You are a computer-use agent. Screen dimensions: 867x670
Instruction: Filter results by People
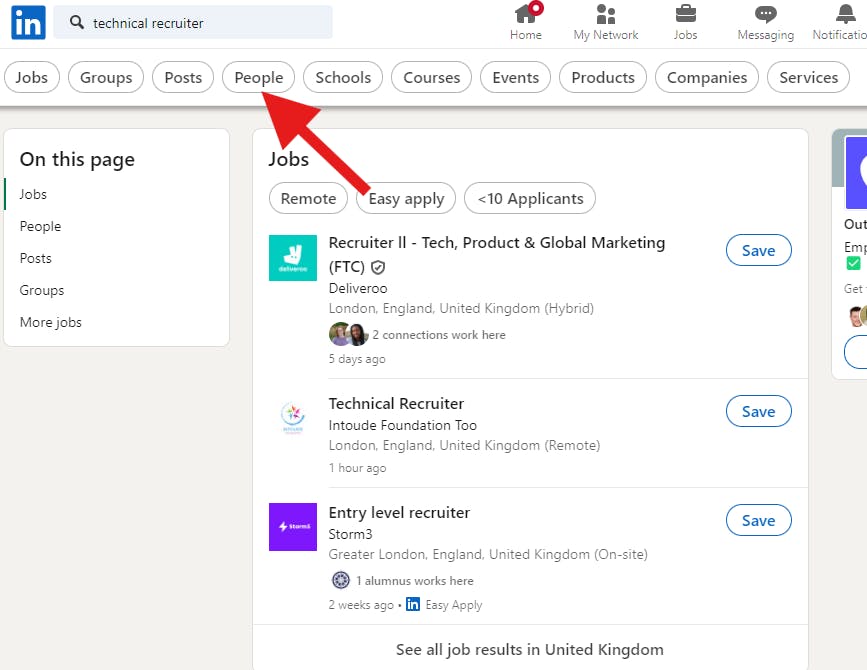tap(259, 77)
